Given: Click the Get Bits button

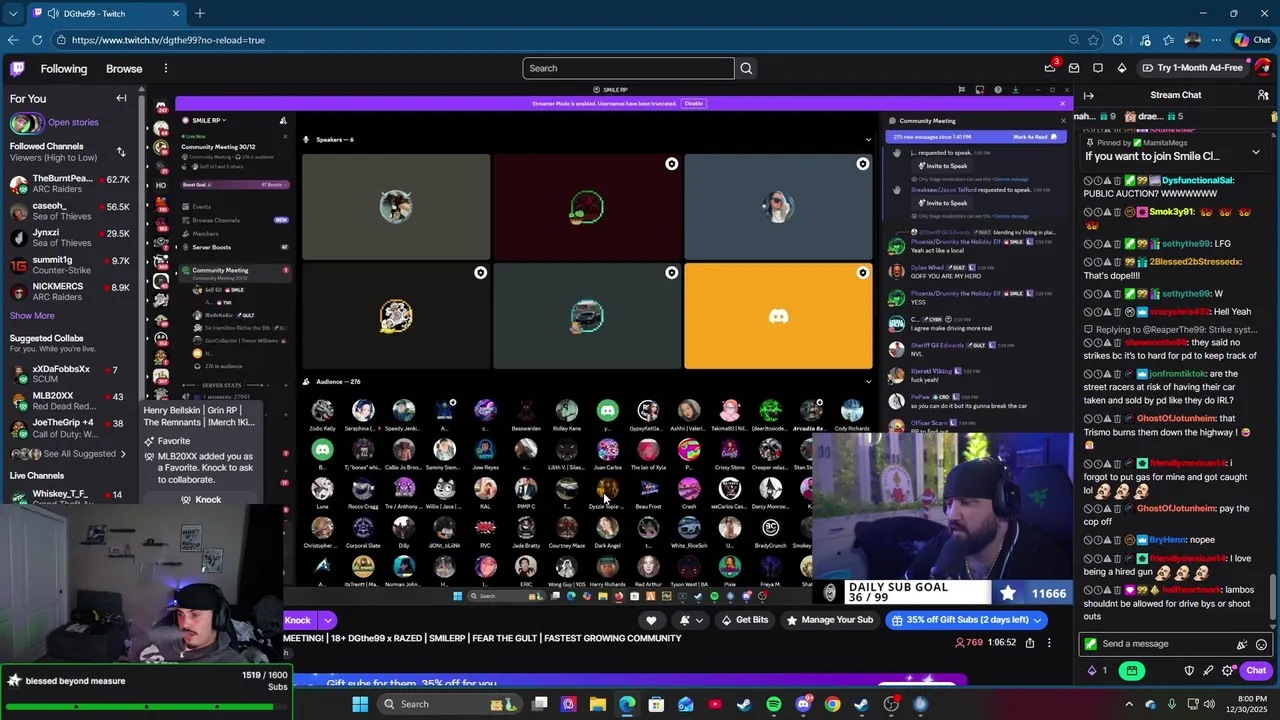Looking at the screenshot, I should [x=744, y=620].
